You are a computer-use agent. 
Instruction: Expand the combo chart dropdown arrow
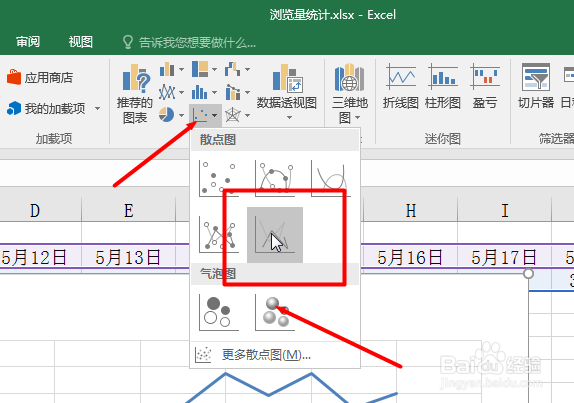(247, 92)
